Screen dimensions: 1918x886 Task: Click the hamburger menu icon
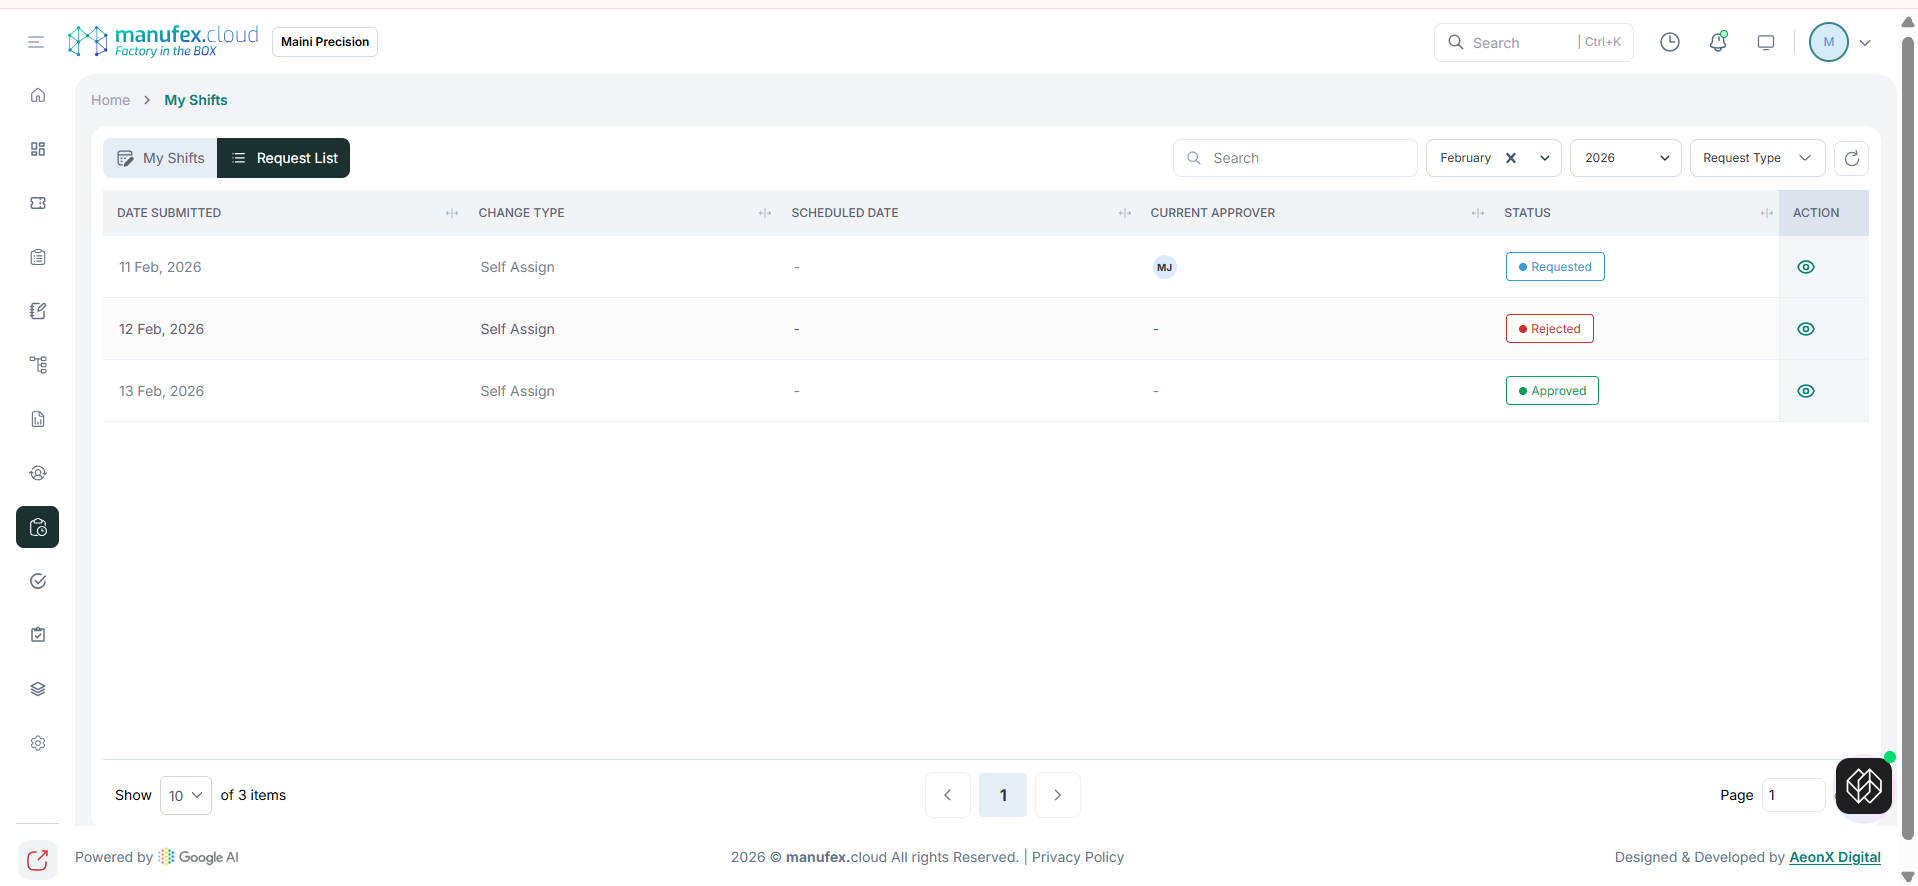[x=36, y=42]
